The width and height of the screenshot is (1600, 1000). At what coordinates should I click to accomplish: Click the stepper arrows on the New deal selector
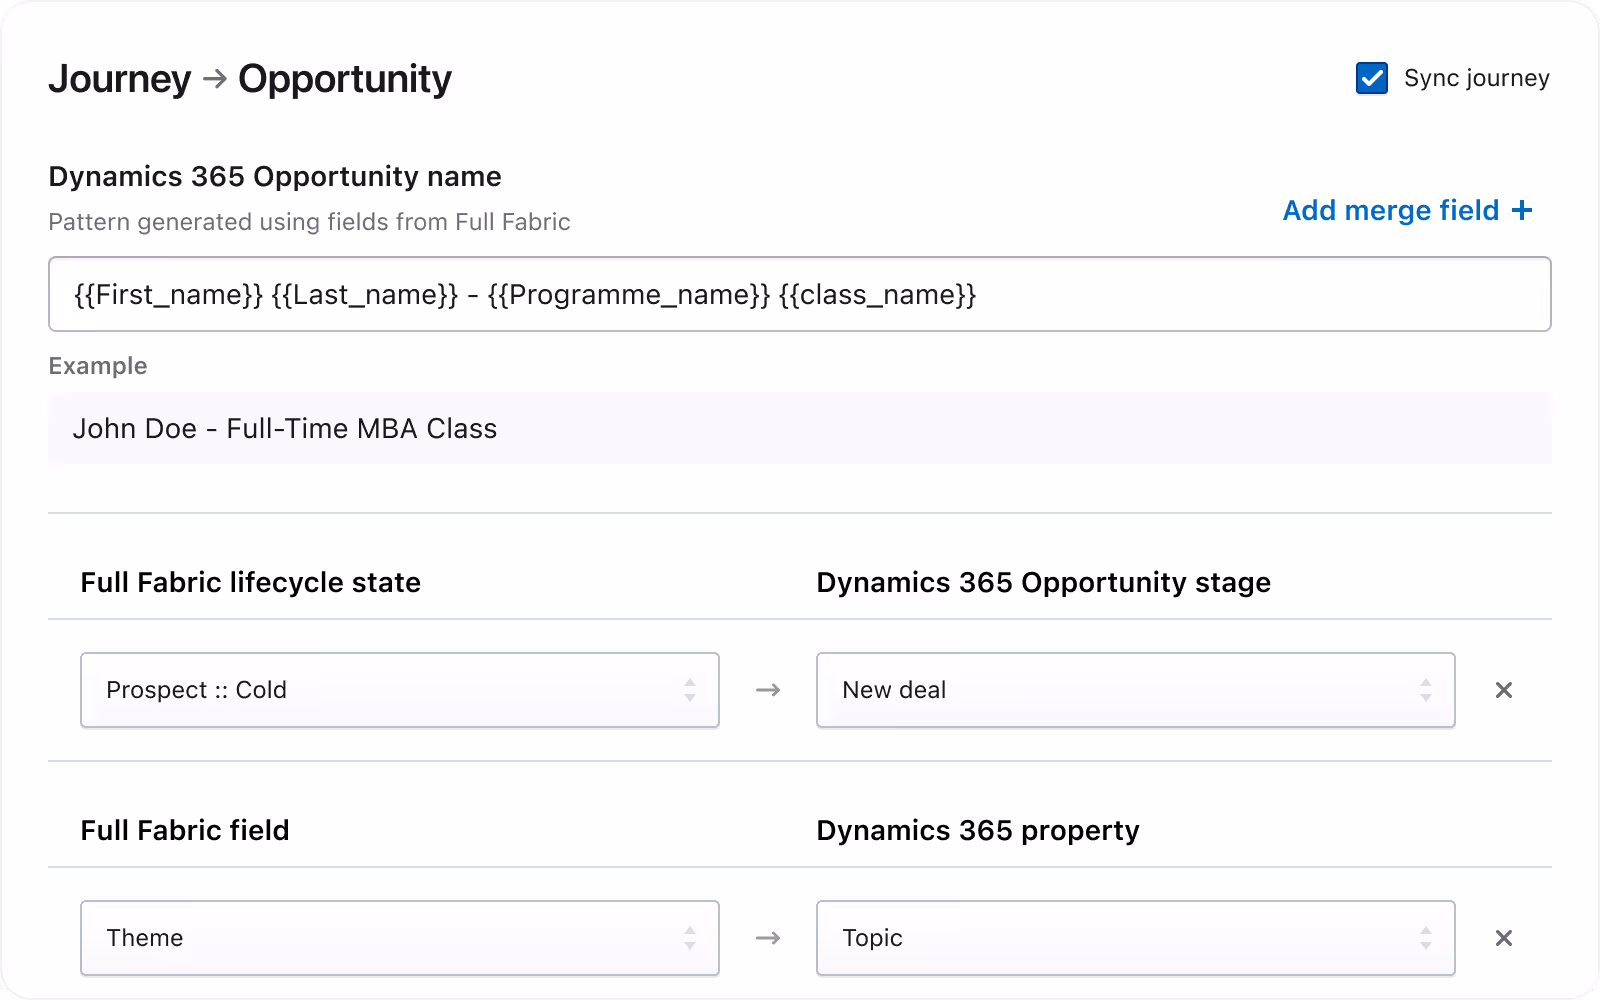coord(1428,690)
